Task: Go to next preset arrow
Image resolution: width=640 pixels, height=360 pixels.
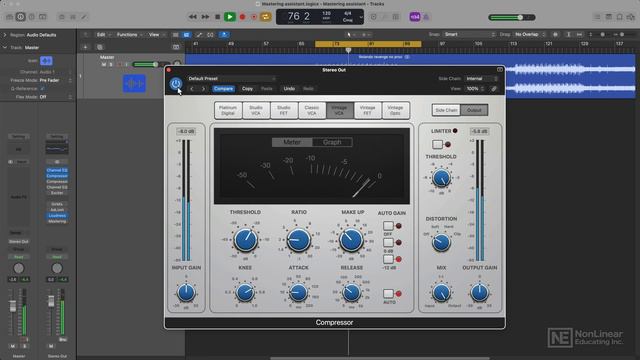Action: [x=203, y=89]
